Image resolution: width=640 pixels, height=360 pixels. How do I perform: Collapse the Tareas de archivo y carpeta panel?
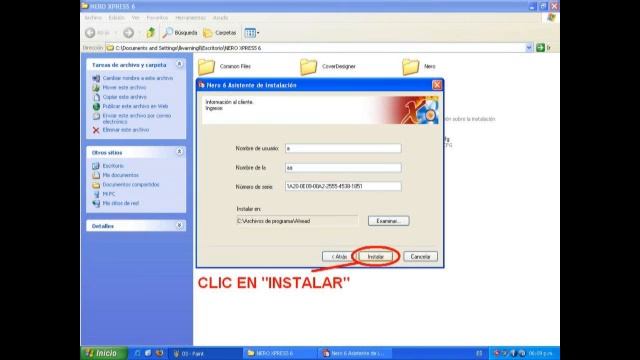179,64
